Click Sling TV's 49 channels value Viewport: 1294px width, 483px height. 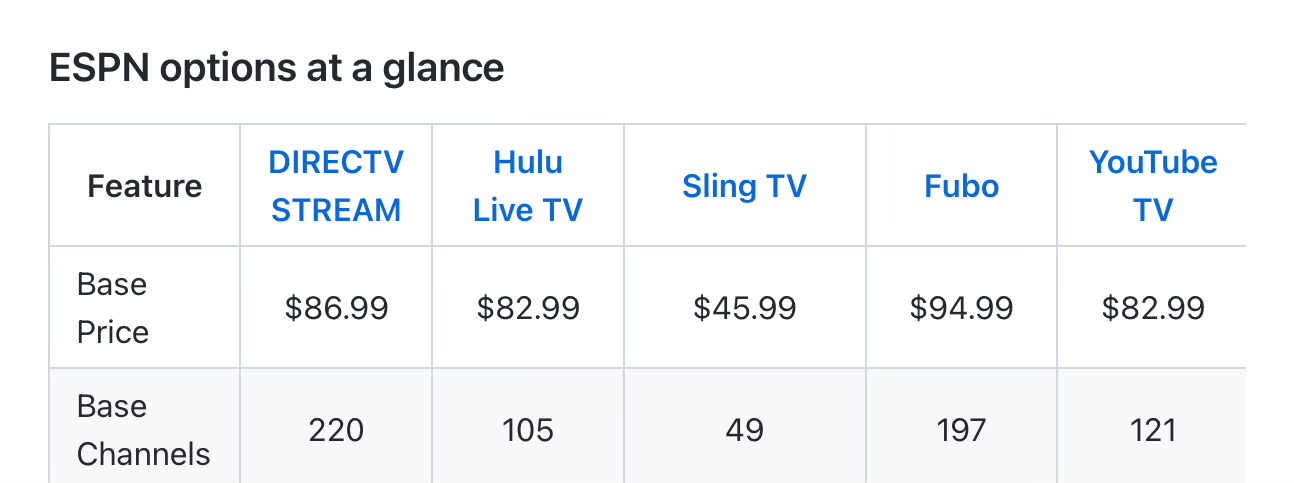744,430
